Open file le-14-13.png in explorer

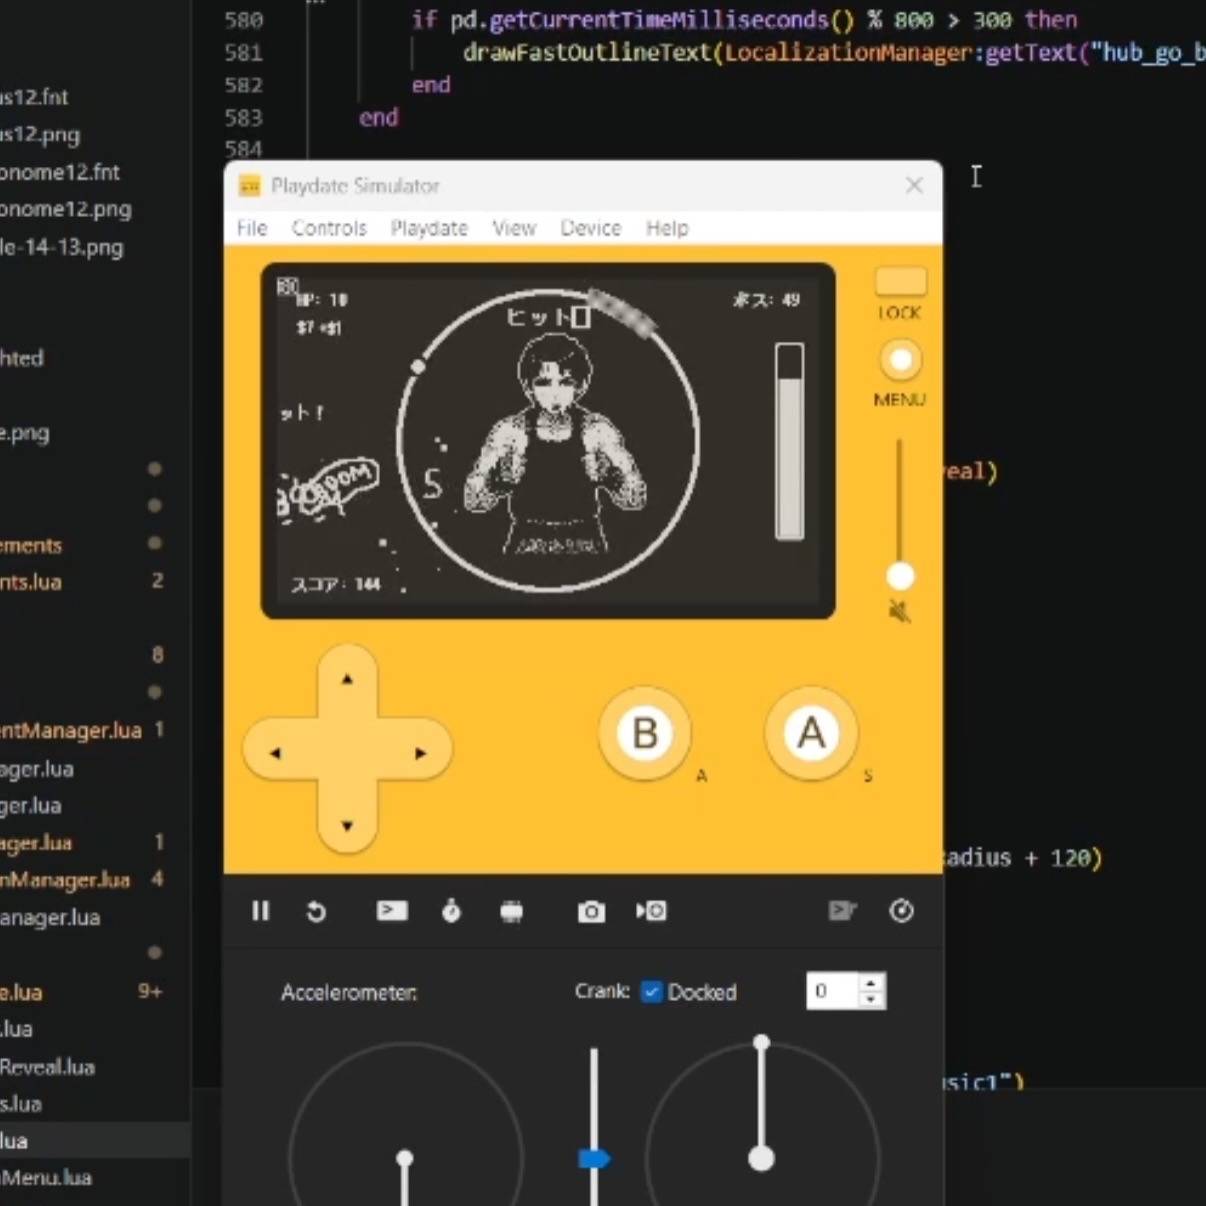tap(62, 247)
